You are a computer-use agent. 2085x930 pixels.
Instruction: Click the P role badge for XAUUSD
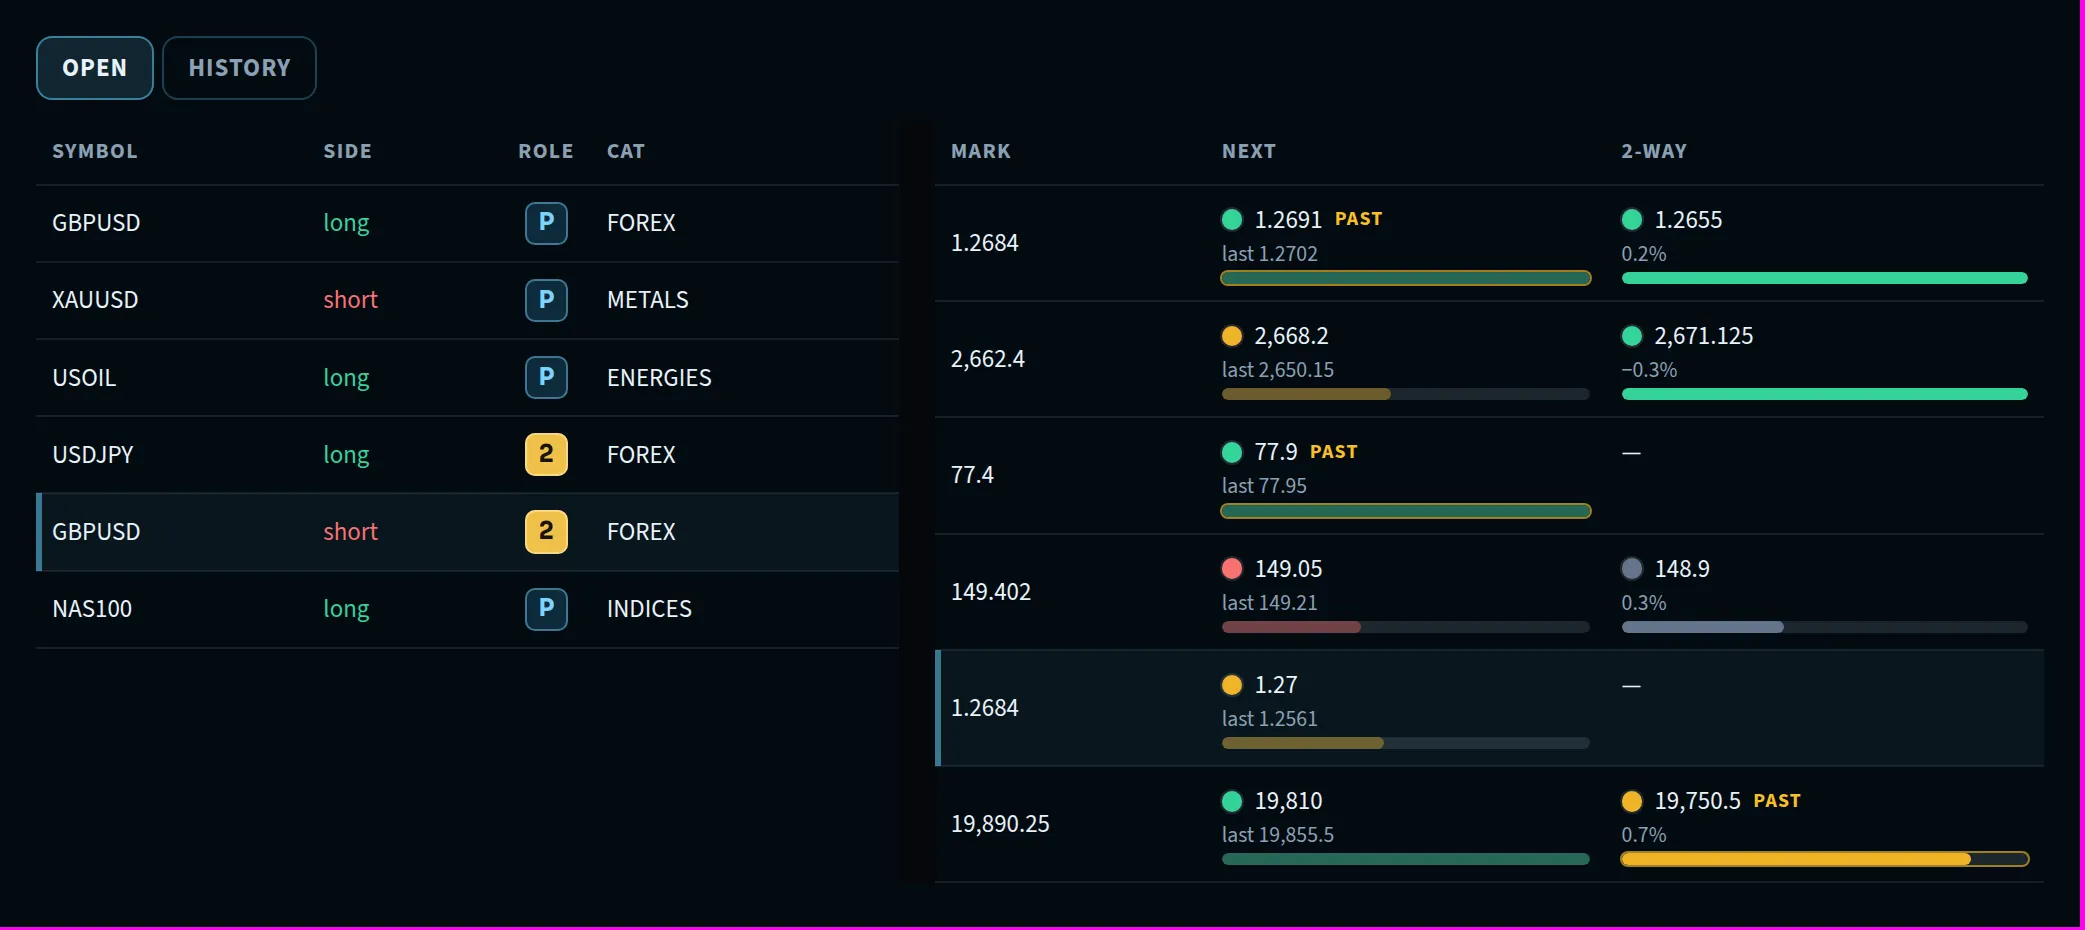(x=546, y=300)
